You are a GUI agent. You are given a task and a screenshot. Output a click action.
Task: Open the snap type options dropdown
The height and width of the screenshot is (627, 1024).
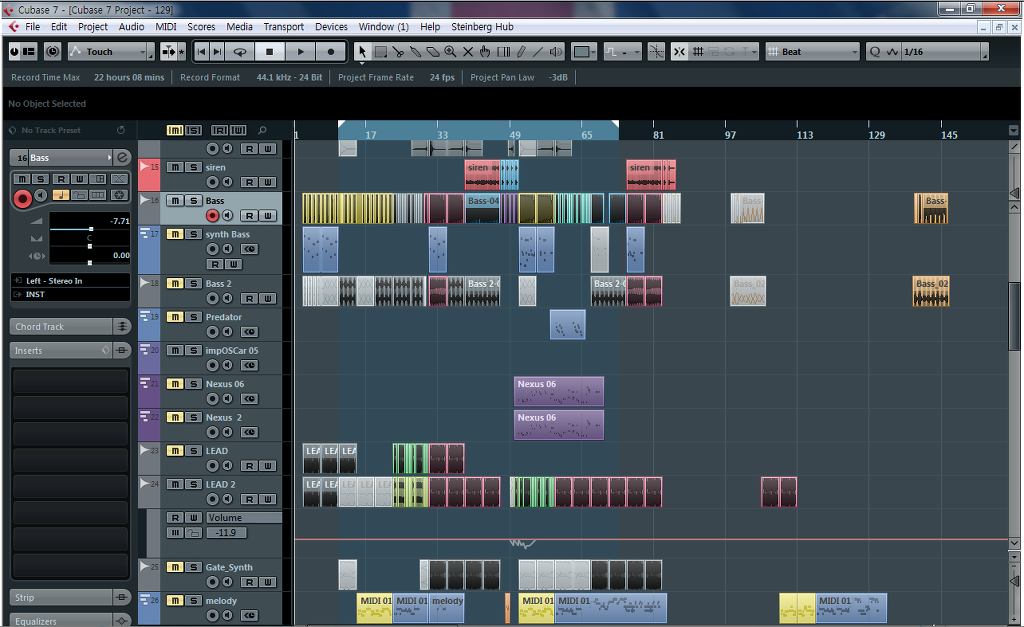coord(754,52)
